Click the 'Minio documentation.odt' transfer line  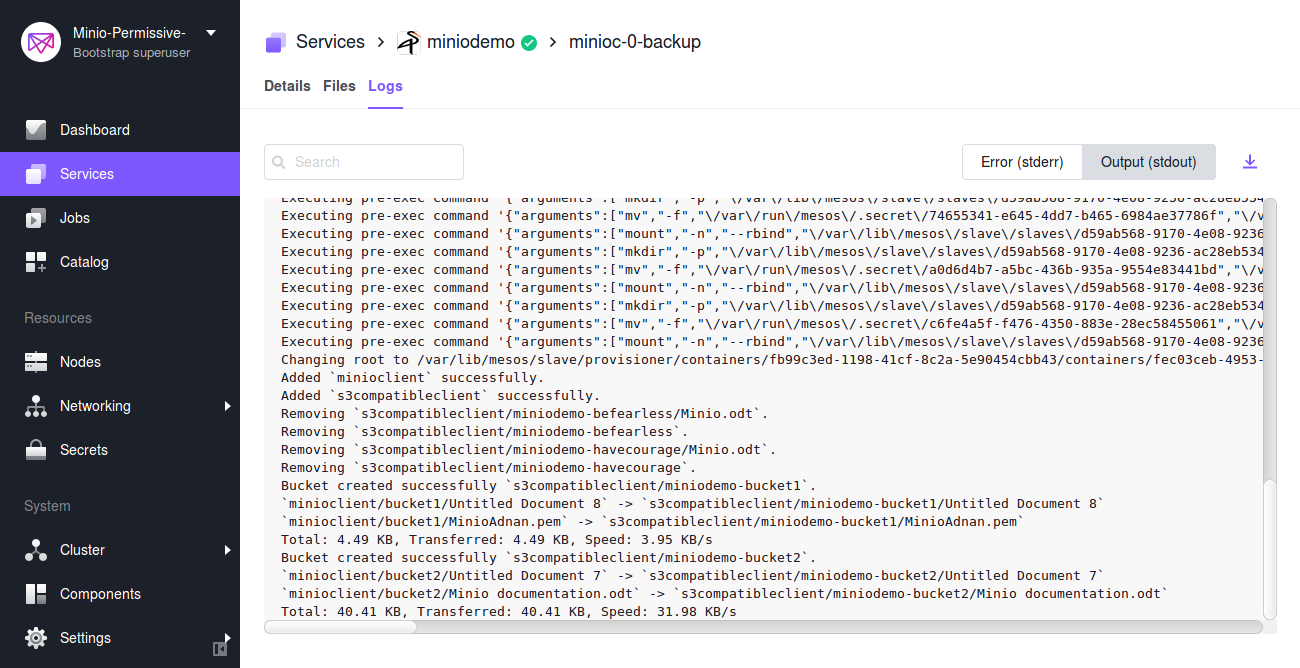click(724, 594)
